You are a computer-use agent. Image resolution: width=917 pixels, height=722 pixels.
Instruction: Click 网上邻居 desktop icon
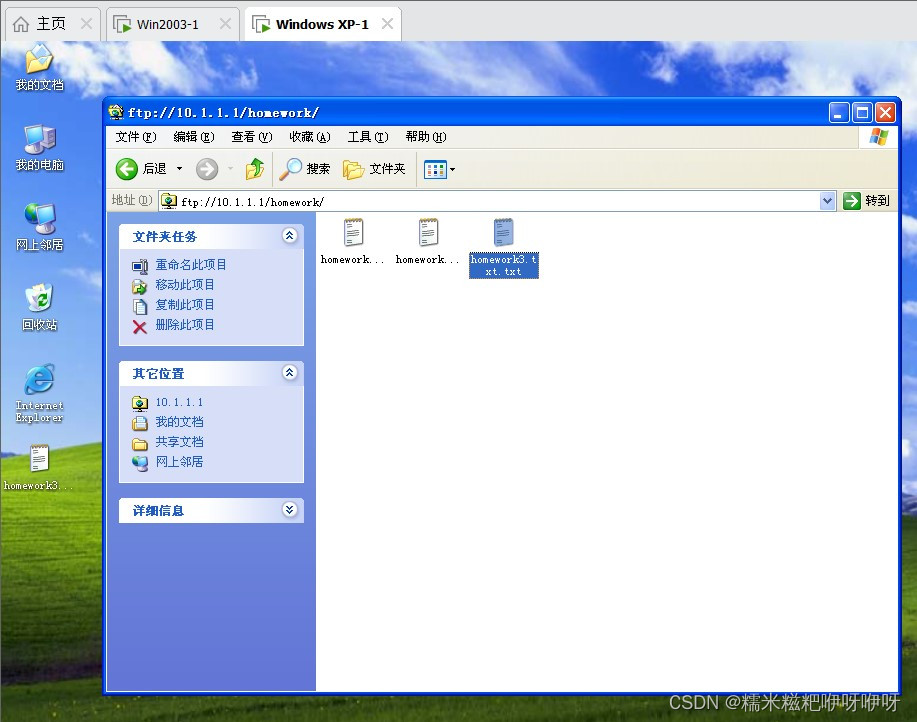(39, 227)
